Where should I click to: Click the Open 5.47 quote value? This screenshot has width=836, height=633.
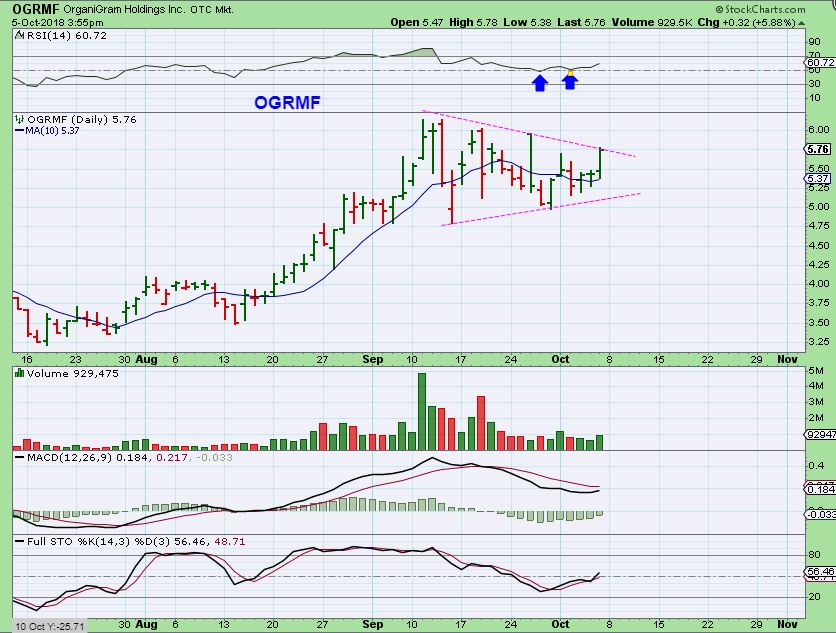[417, 22]
